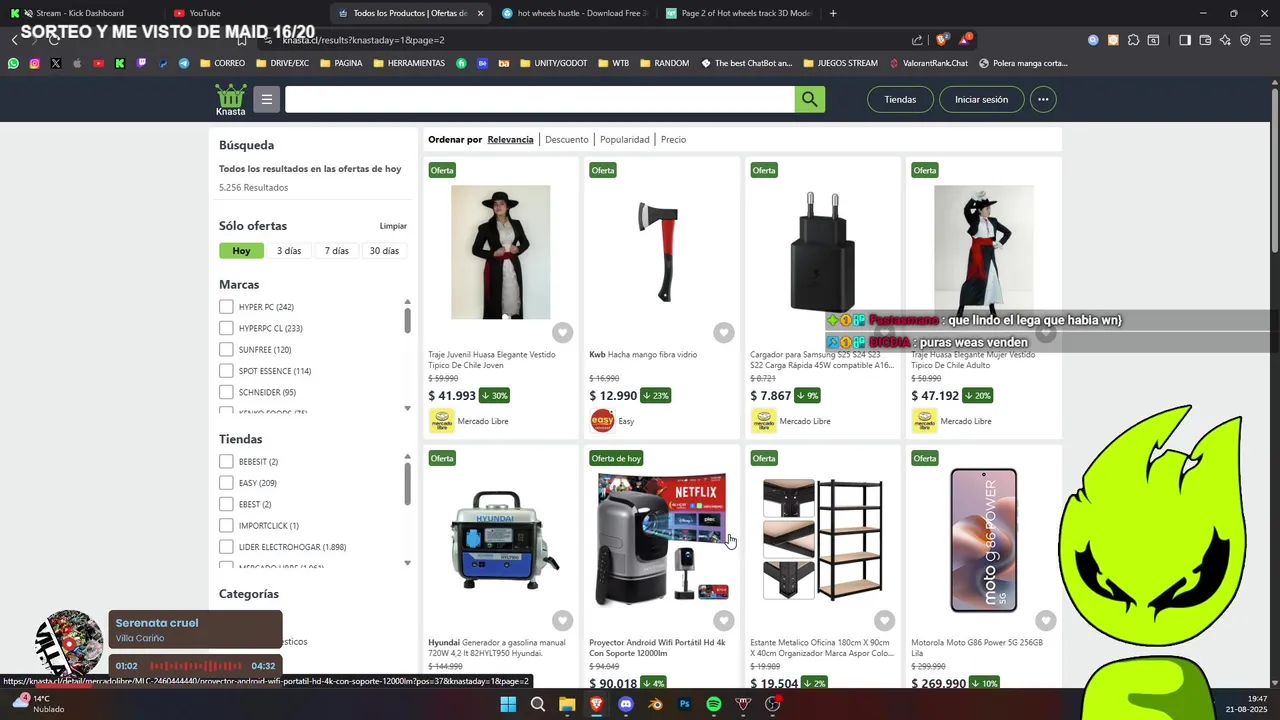Check the BEBESIT (2) store filter
The image size is (1280, 720).
[x=226, y=461]
